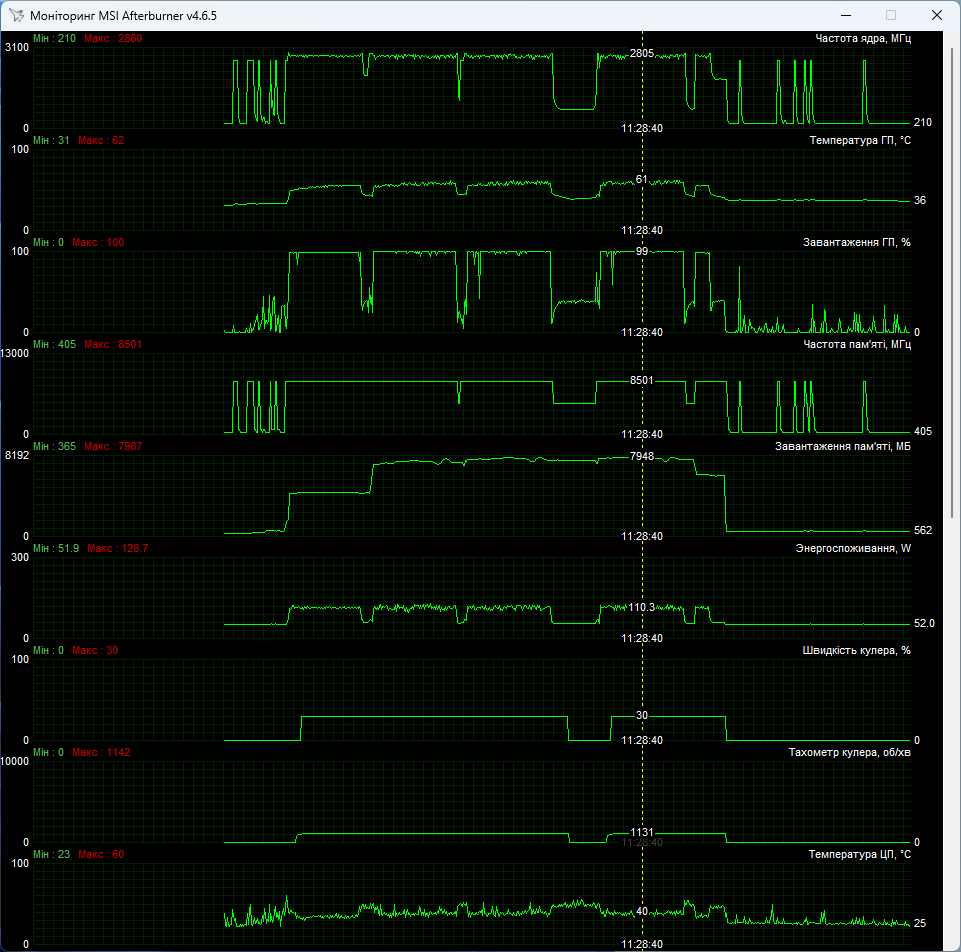Click the 1131 marker value on fan tachometer graph
Viewport: 961px width, 952px height.
point(642,832)
